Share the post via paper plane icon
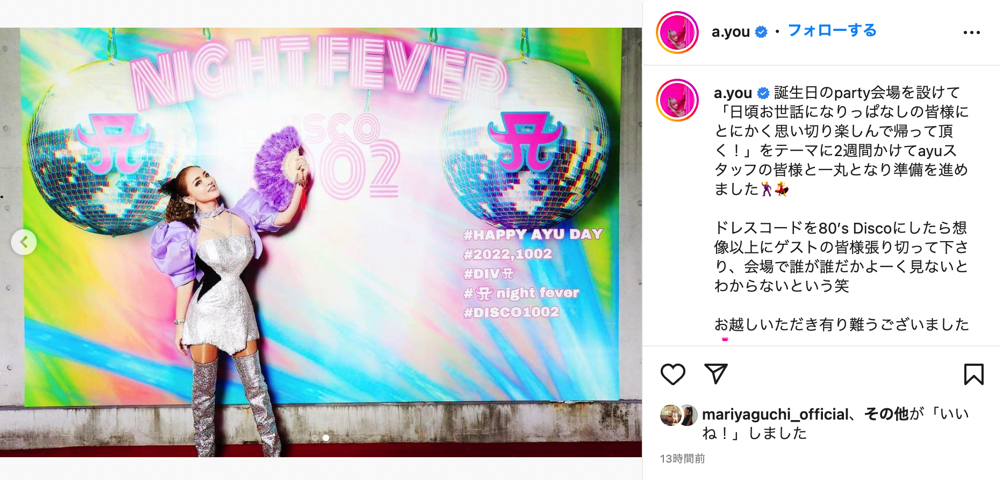 tap(716, 374)
